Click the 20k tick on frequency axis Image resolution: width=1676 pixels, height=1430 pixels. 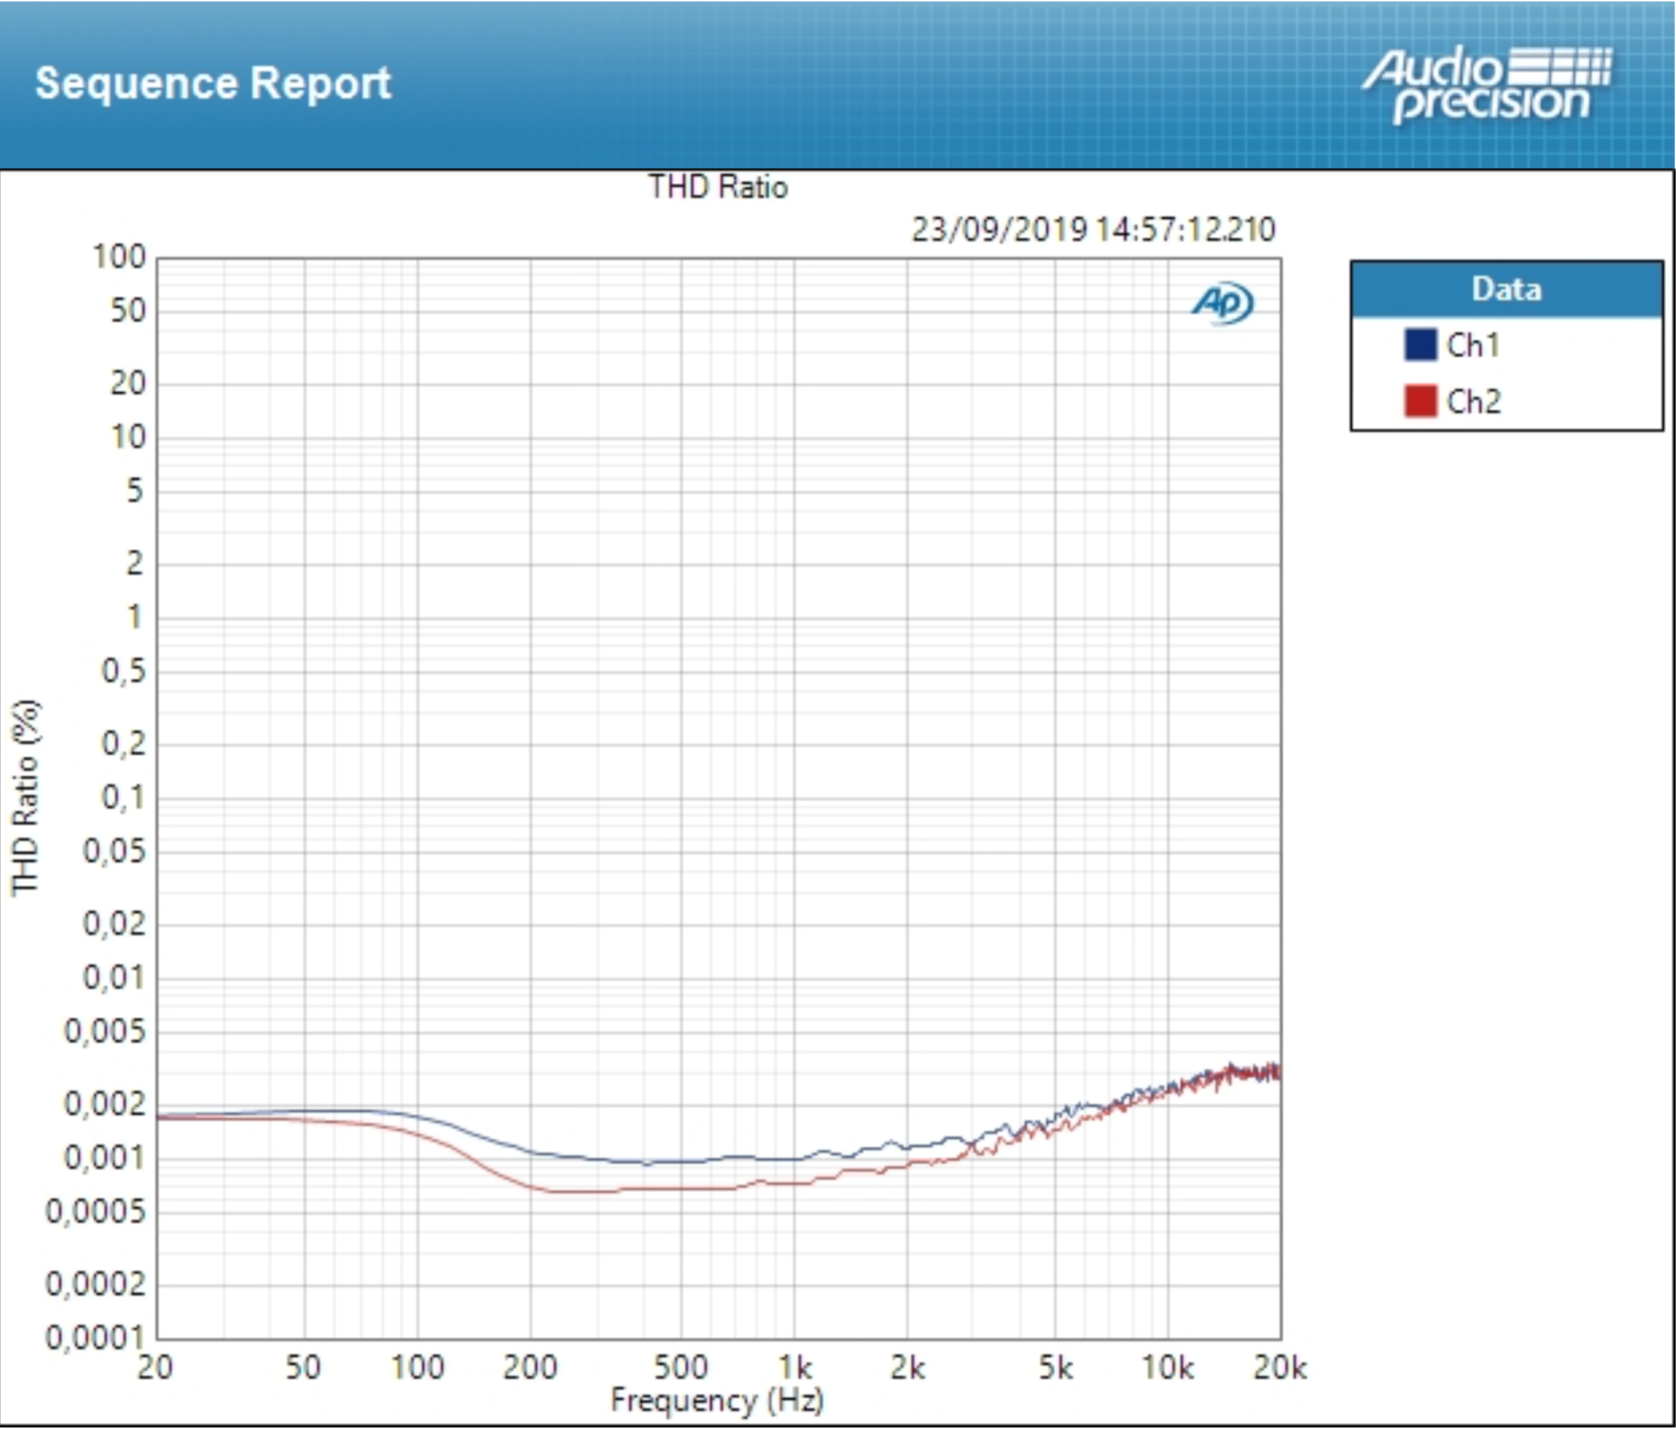click(1280, 1367)
